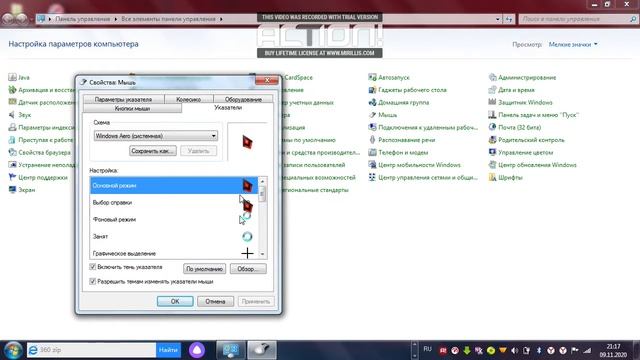
Task: Click the RU language indicator
Action: pos(427,349)
